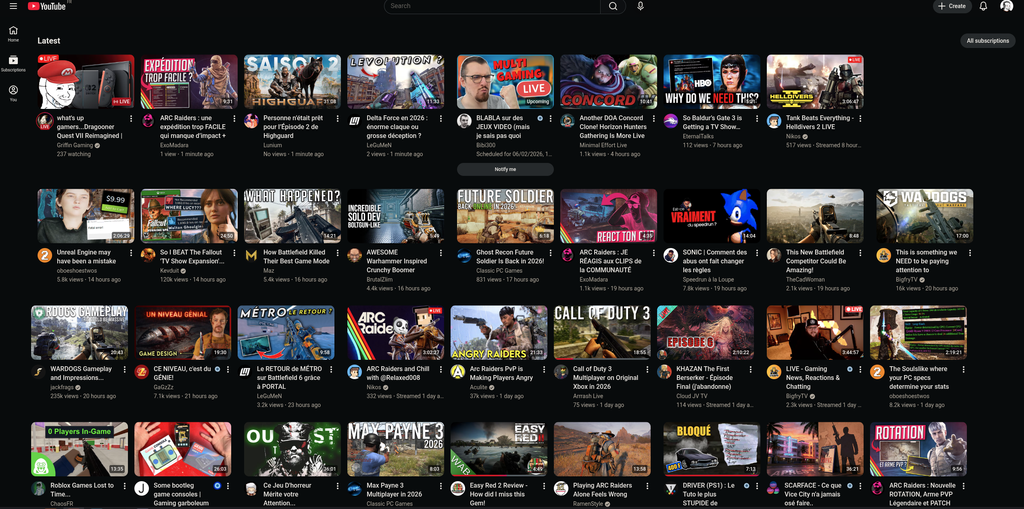Open more options for Delta Force en 2026 video
Image resolution: width=1024 pixels, height=509 pixels.
pyautogui.click(x=441, y=119)
